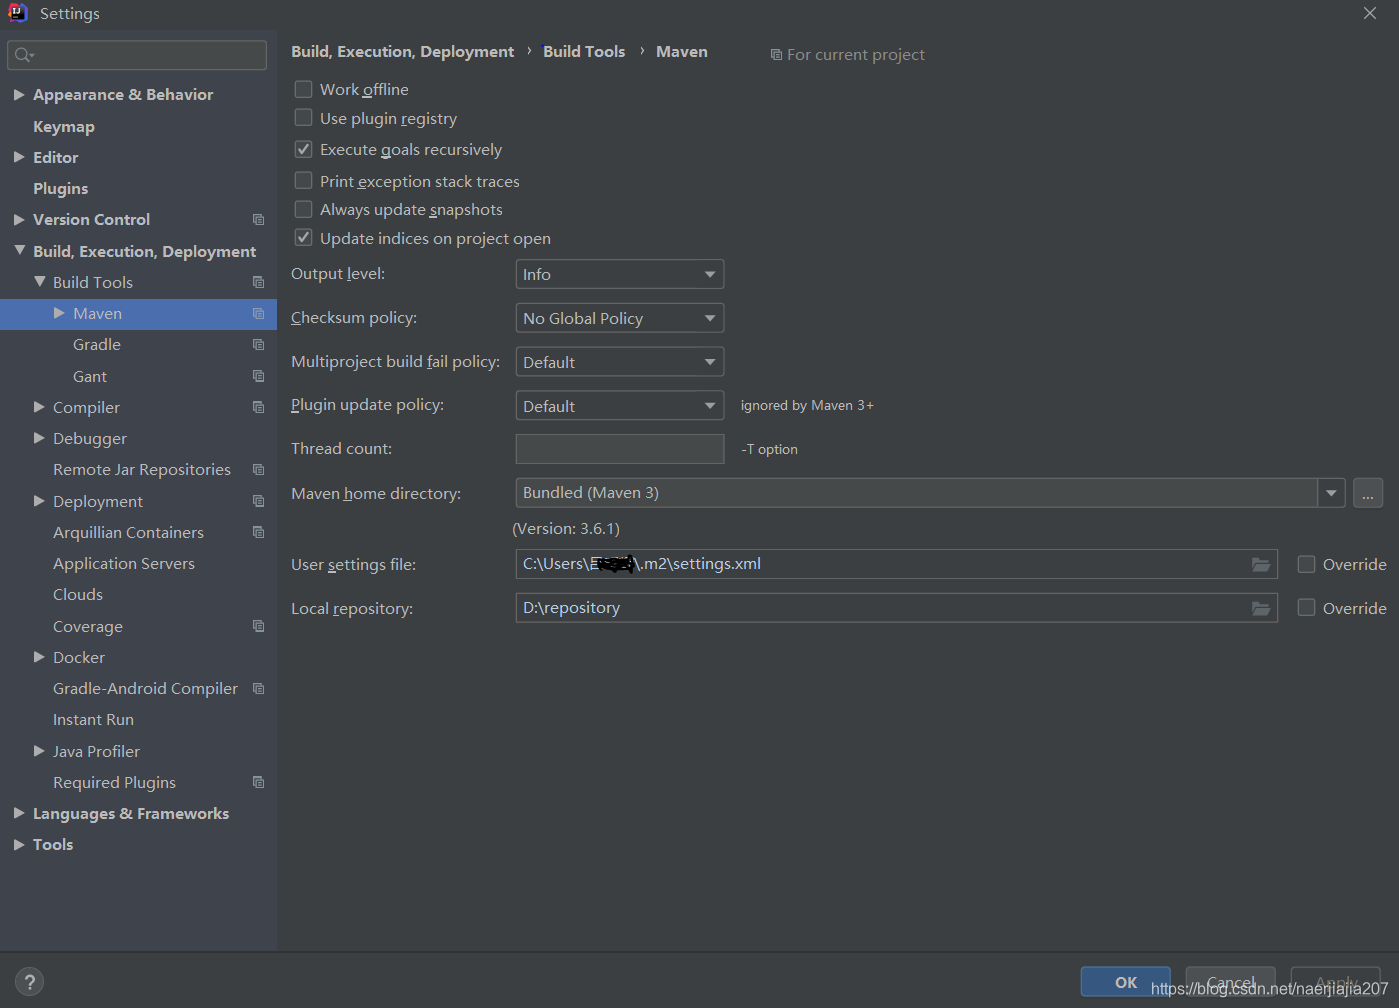Click the project-level icon beside Gradle

(x=258, y=344)
